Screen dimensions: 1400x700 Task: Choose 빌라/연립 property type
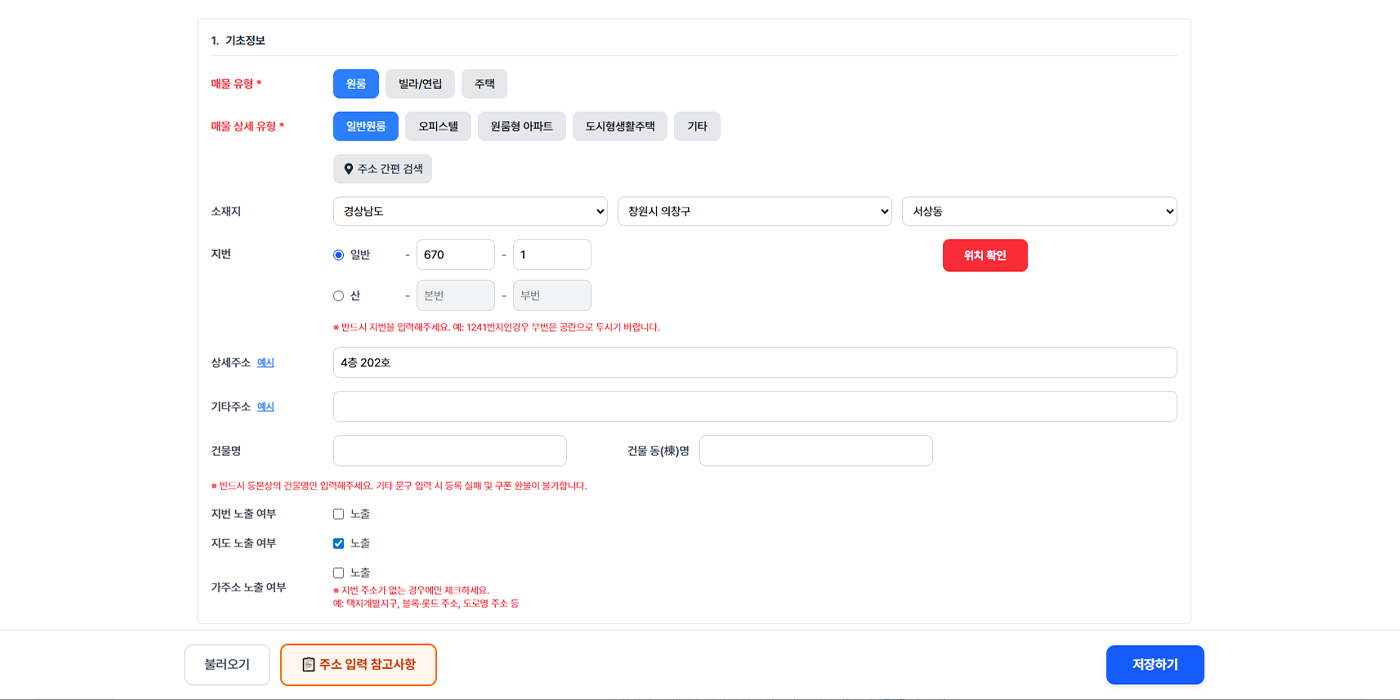[x=420, y=84]
